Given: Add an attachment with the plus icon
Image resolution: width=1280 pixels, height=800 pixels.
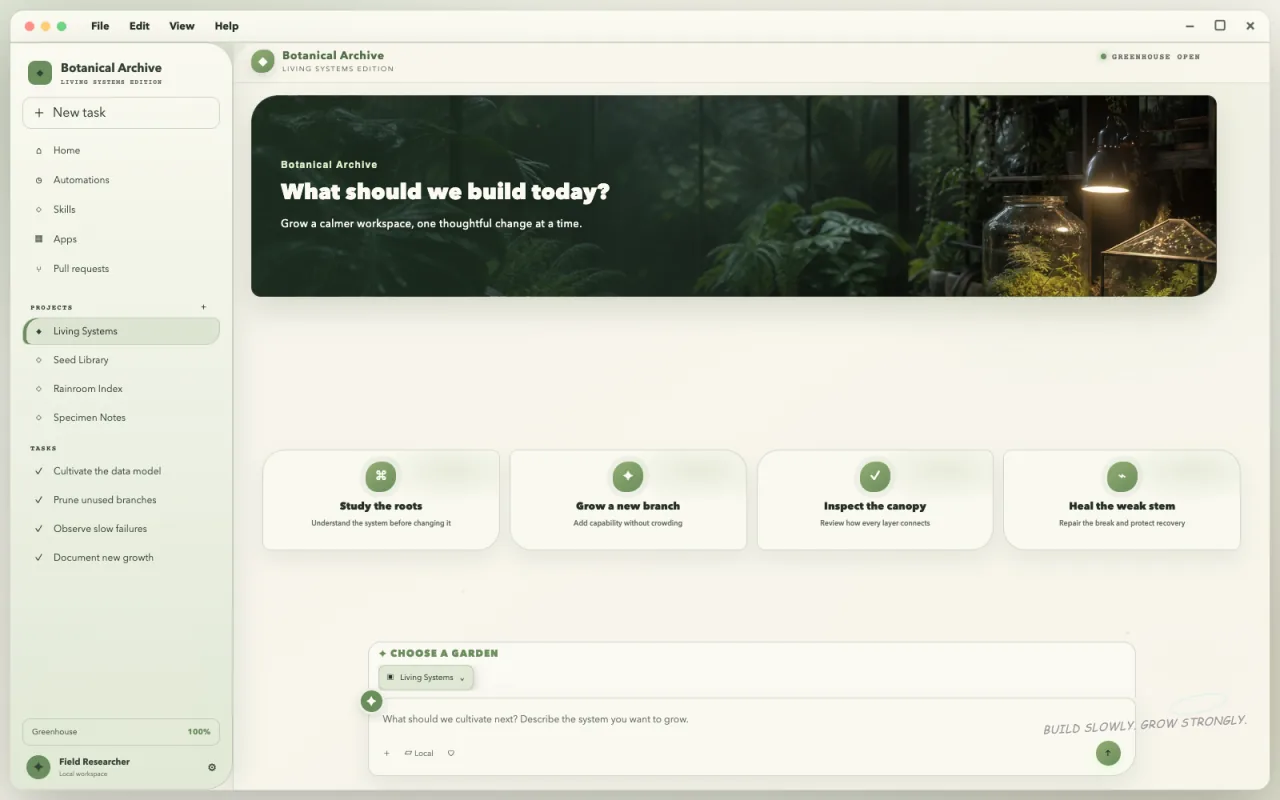Looking at the screenshot, I should (387, 753).
